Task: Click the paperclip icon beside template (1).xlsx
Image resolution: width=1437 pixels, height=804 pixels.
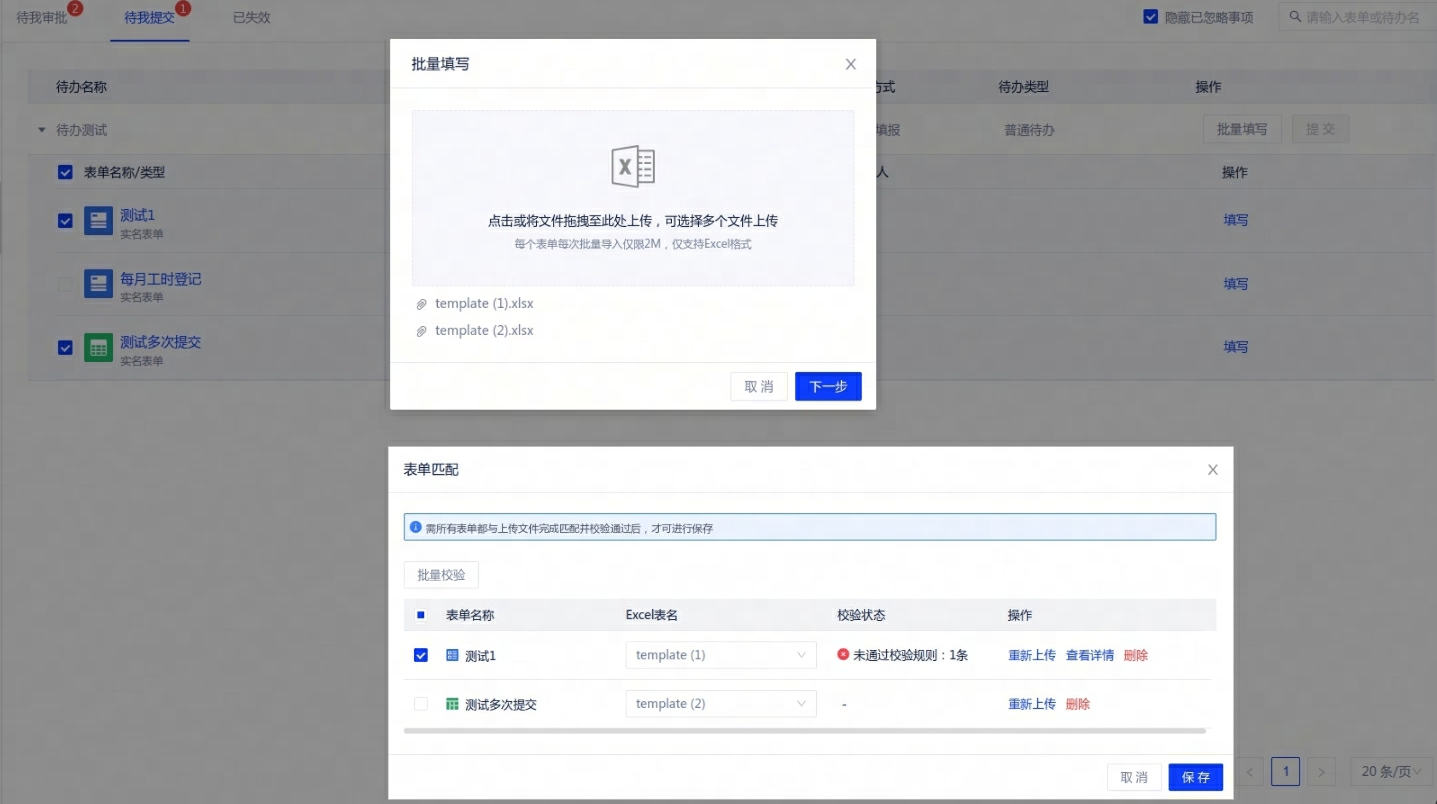Action: (421, 304)
